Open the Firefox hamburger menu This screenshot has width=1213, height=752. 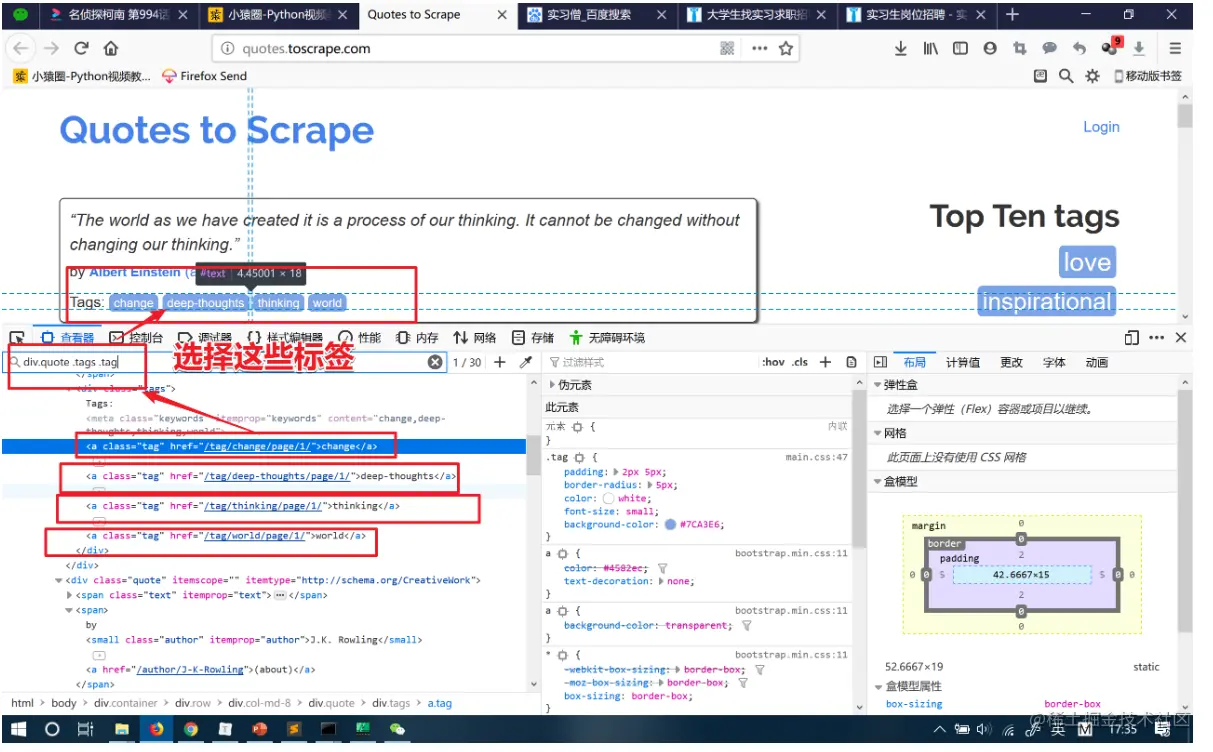tap(1175, 48)
